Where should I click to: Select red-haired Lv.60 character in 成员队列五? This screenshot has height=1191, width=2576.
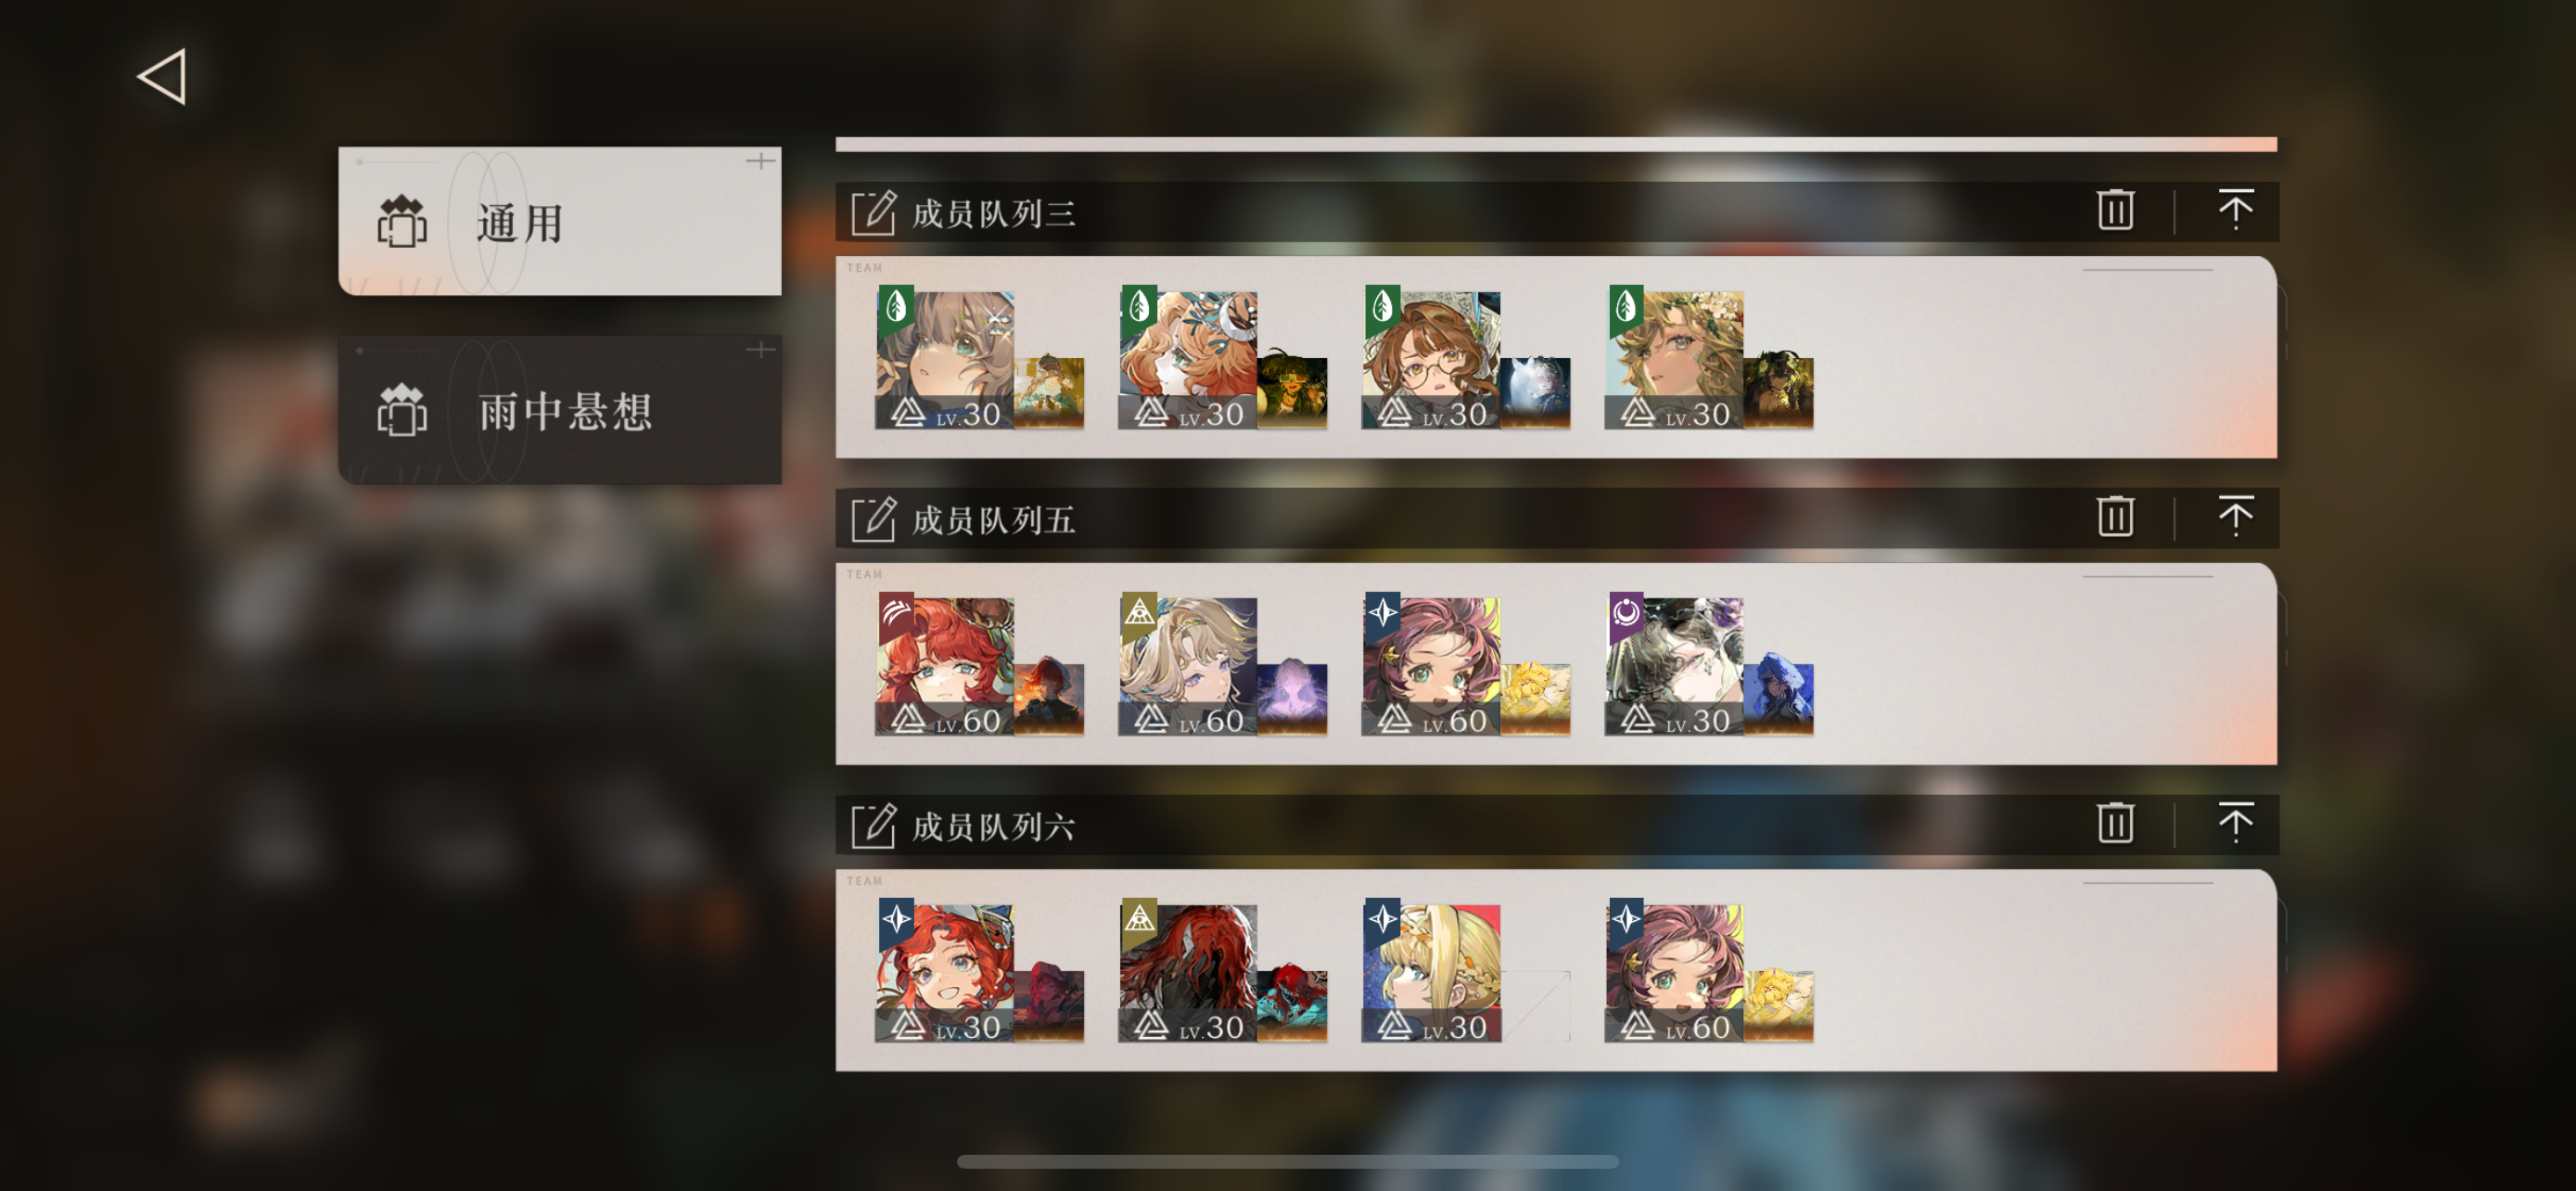click(945, 666)
